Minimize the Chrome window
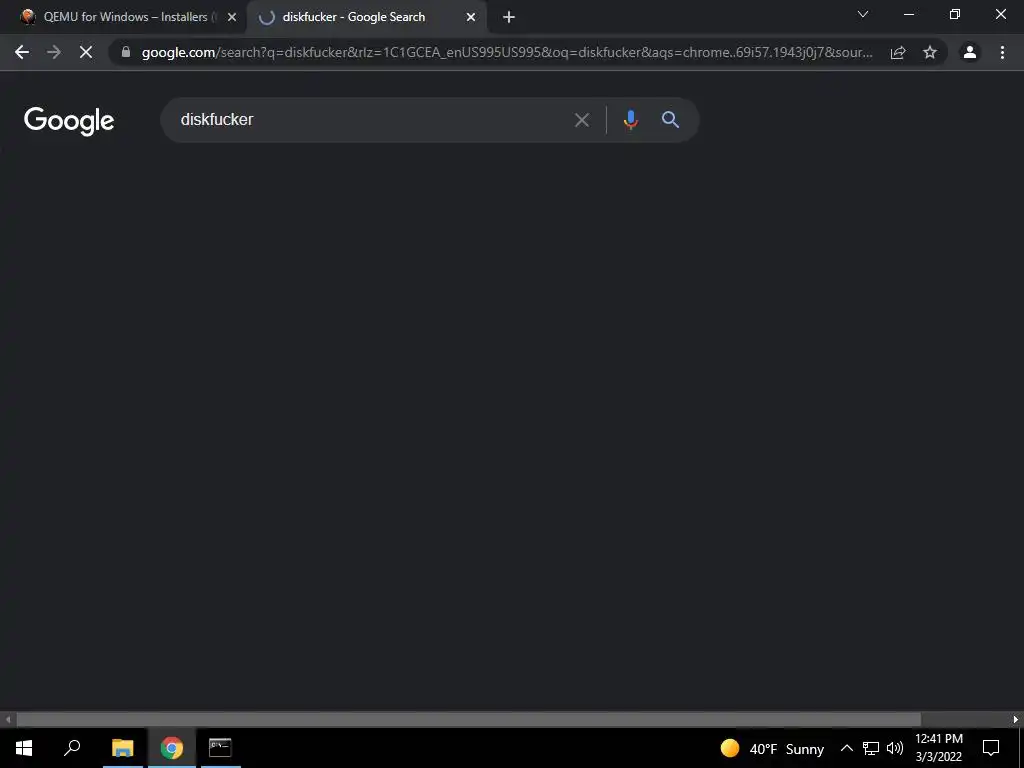The height and width of the screenshot is (768, 1024). click(x=908, y=14)
